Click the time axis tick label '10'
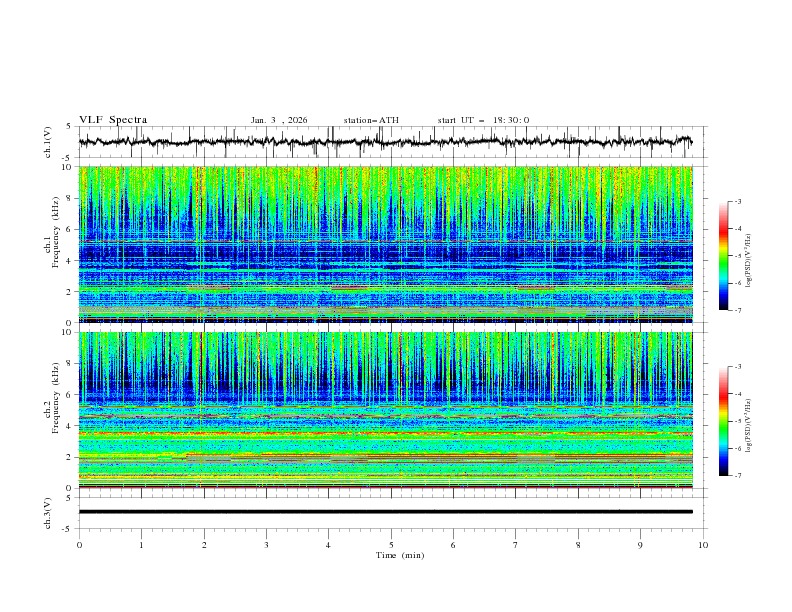792x612 pixels. pyautogui.click(x=703, y=545)
